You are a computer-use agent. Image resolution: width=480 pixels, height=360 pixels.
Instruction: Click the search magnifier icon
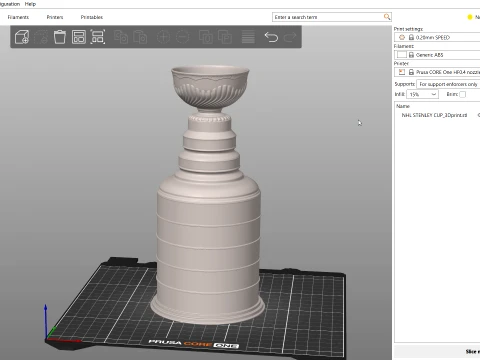(387, 17)
